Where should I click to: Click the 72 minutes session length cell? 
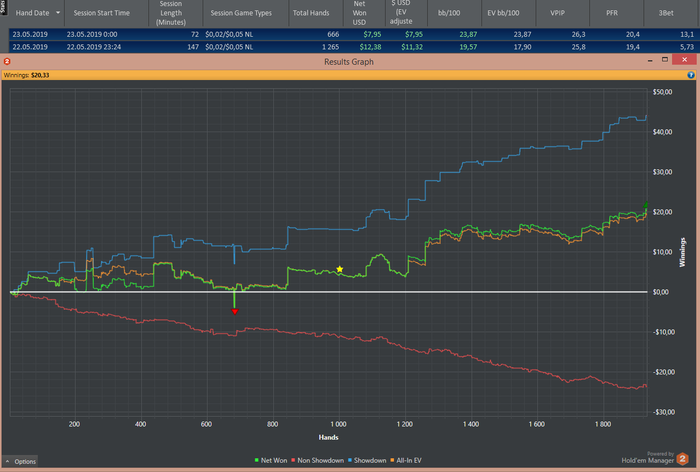click(x=195, y=34)
